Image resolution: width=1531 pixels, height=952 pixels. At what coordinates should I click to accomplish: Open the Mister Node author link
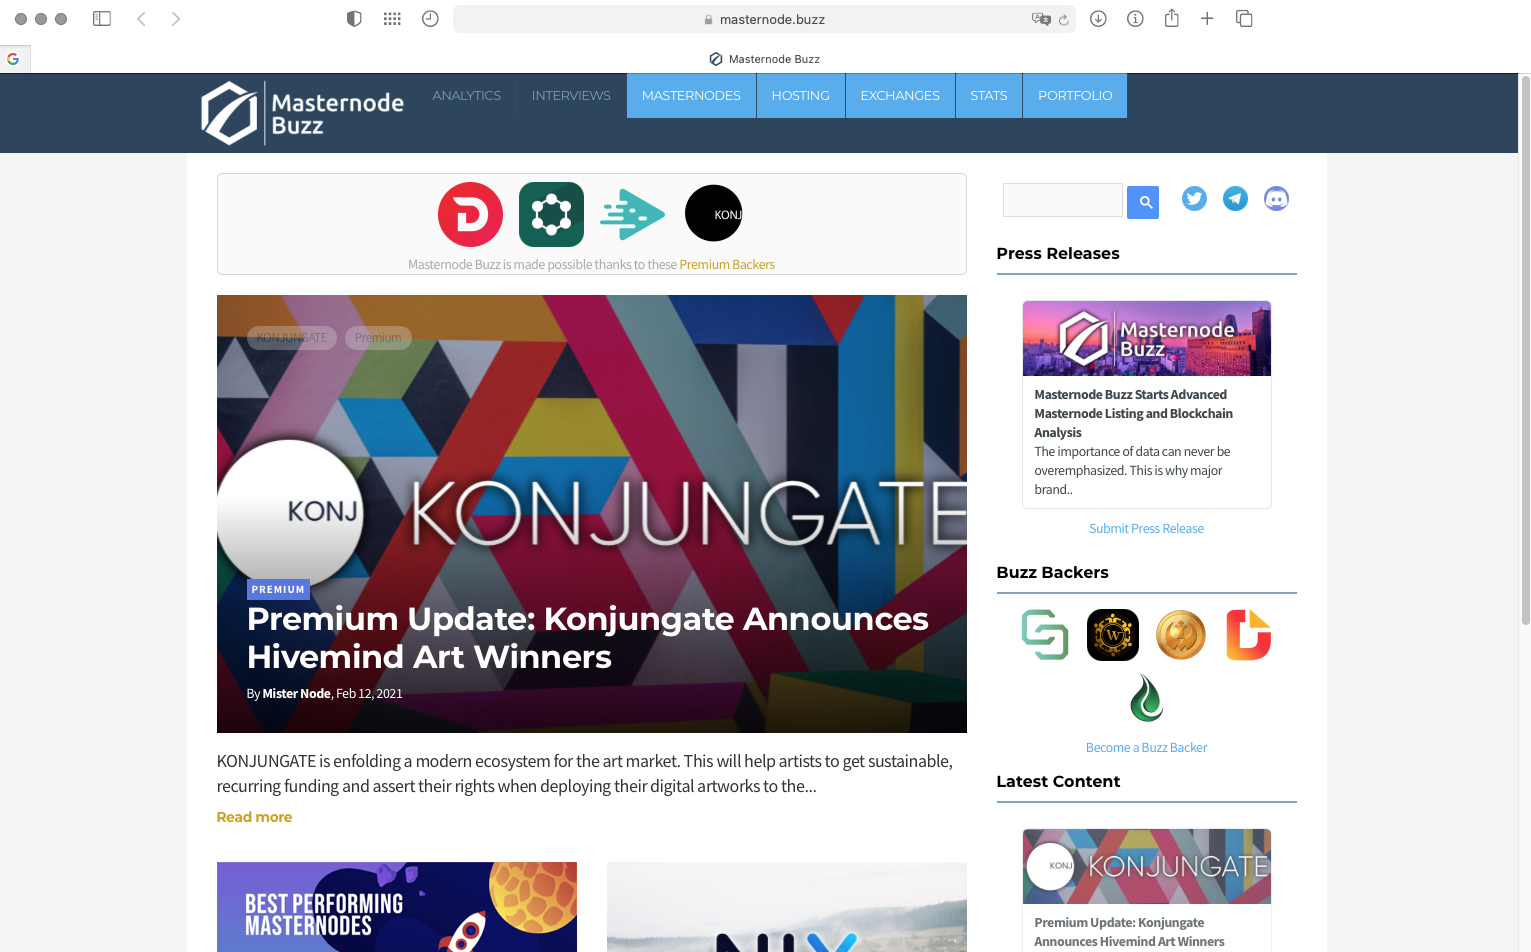[296, 694]
